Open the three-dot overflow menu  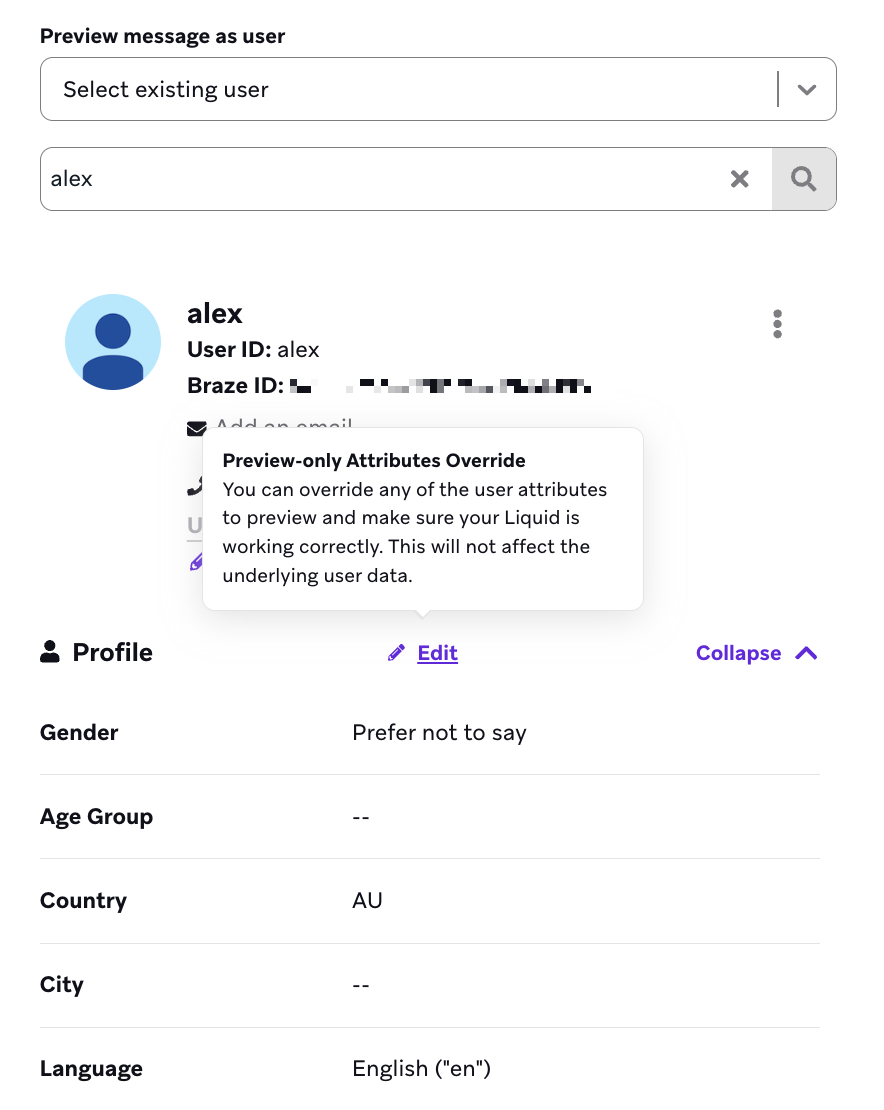777,324
